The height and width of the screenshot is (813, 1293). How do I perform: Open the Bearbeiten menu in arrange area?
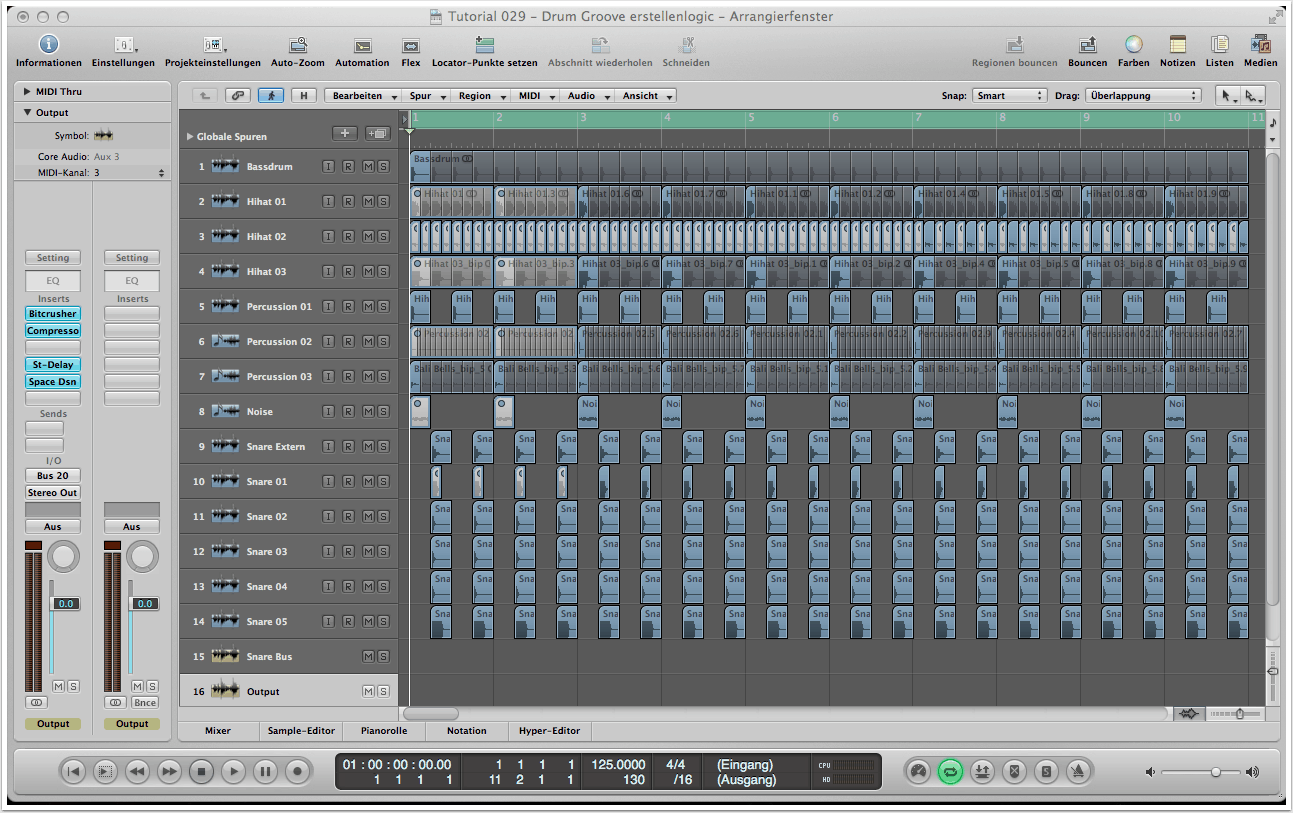point(363,96)
